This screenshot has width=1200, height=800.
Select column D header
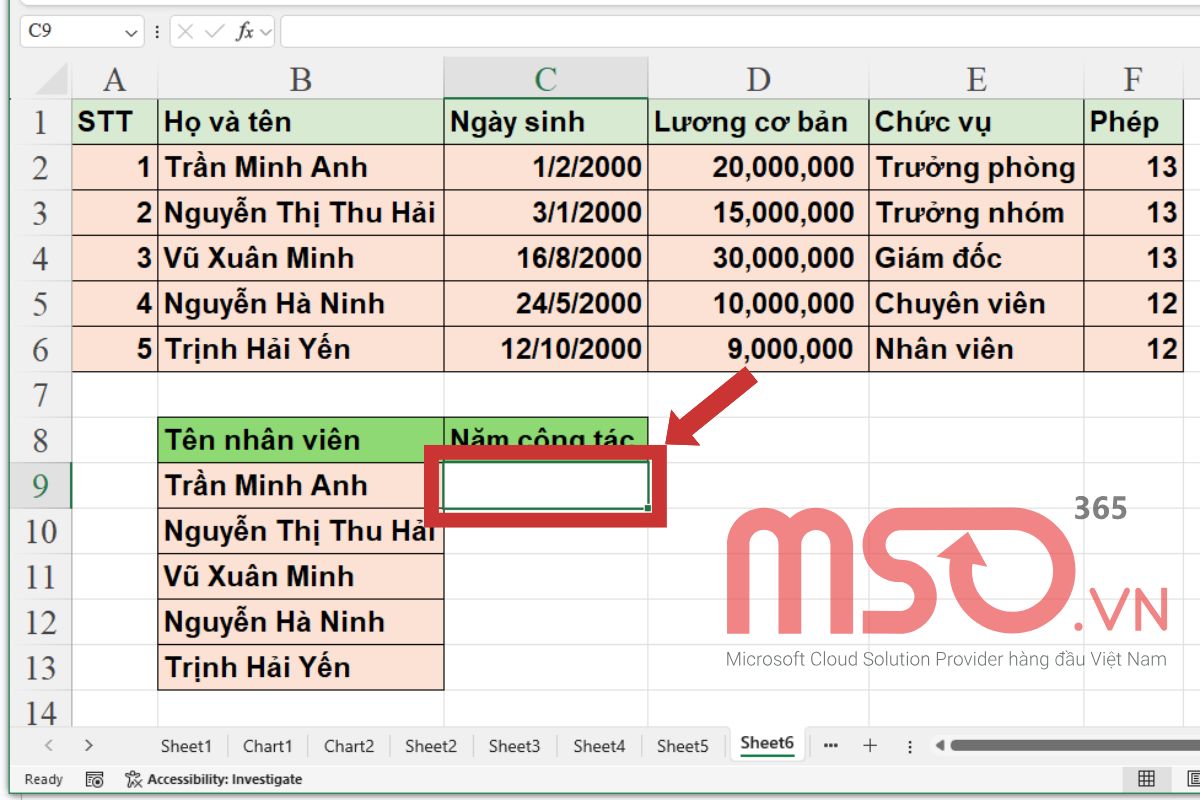(759, 79)
